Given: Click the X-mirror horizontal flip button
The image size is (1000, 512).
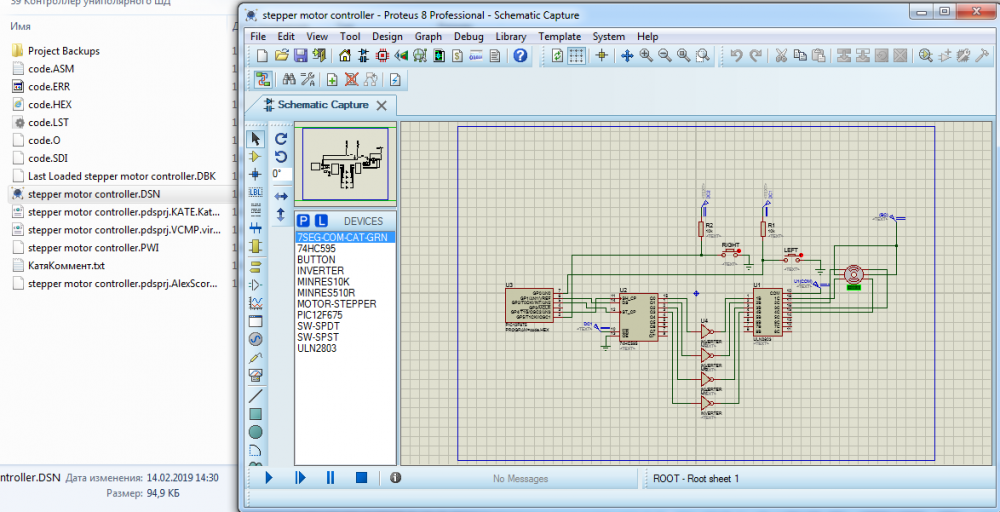Looking at the screenshot, I should (281, 196).
